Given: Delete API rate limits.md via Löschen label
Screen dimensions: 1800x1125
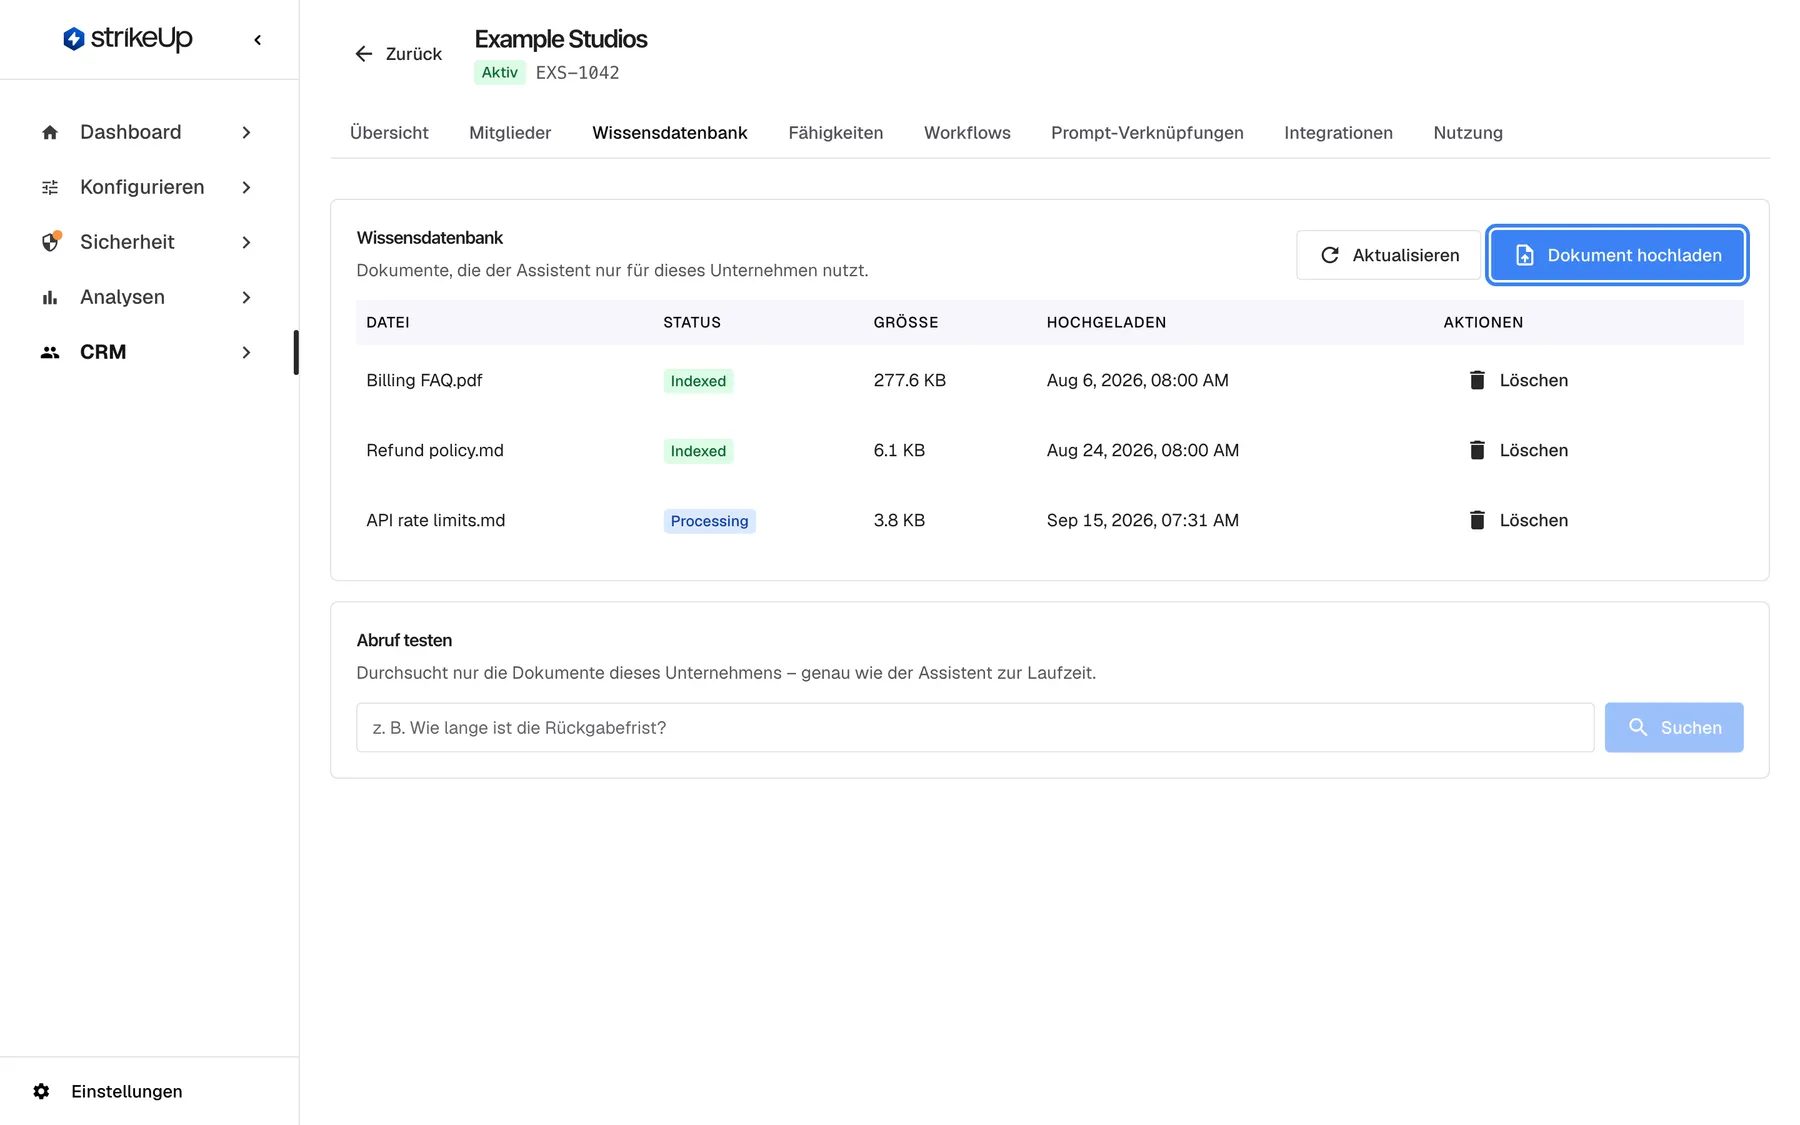Looking at the screenshot, I should tap(1534, 521).
